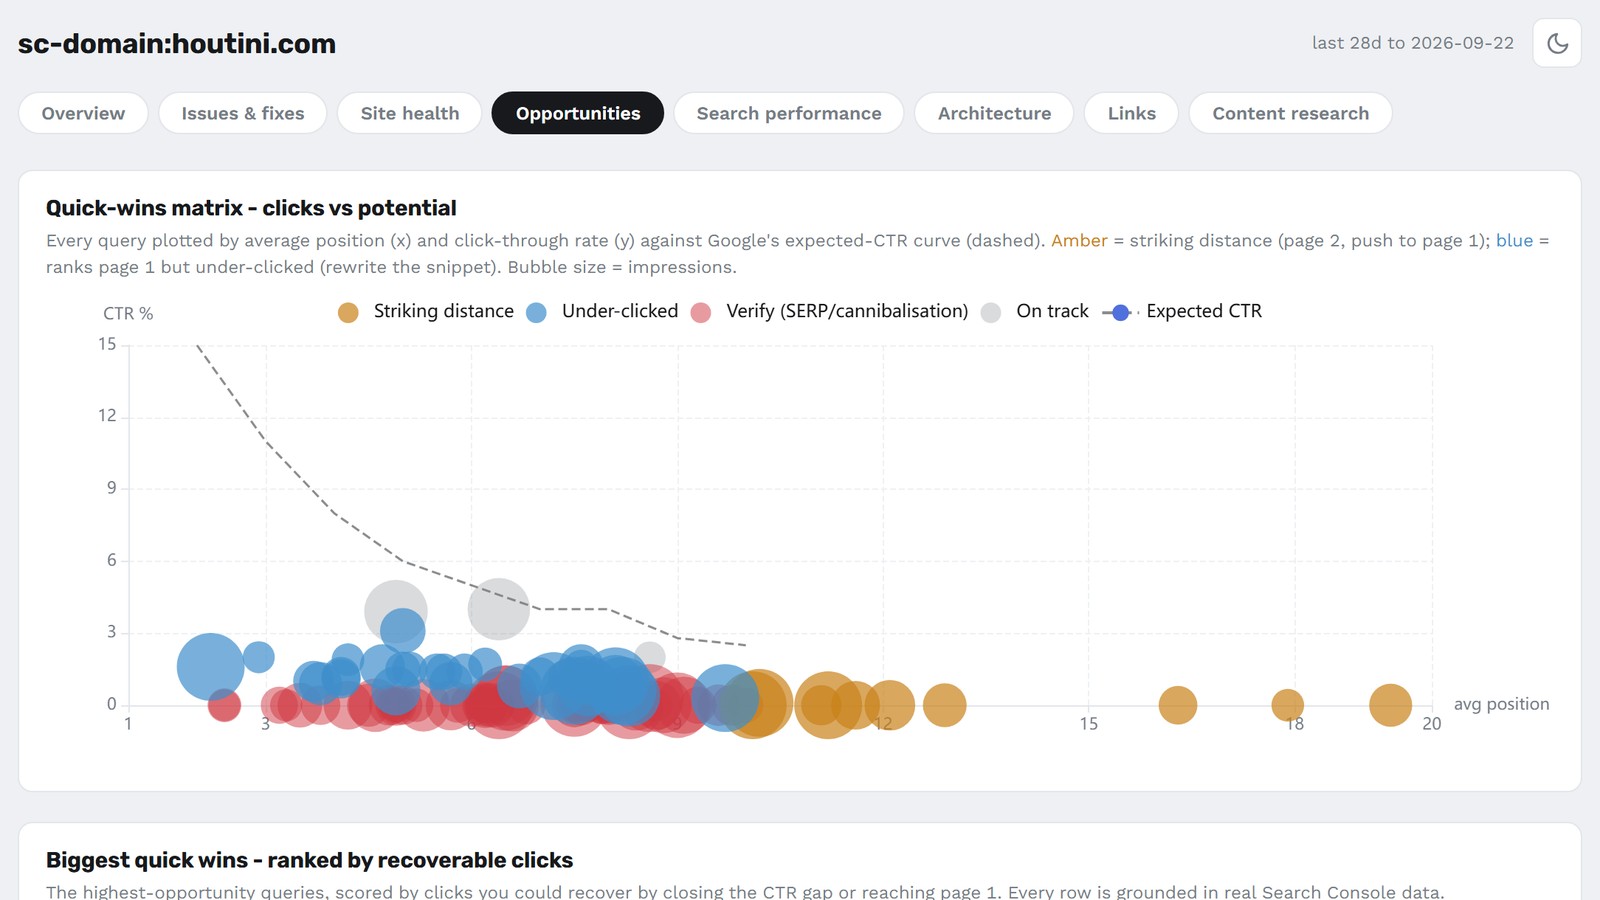Screen dimensions: 1600x900
Task: Toggle the Striking distance legend series
Action: pyautogui.click(x=426, y=312)
